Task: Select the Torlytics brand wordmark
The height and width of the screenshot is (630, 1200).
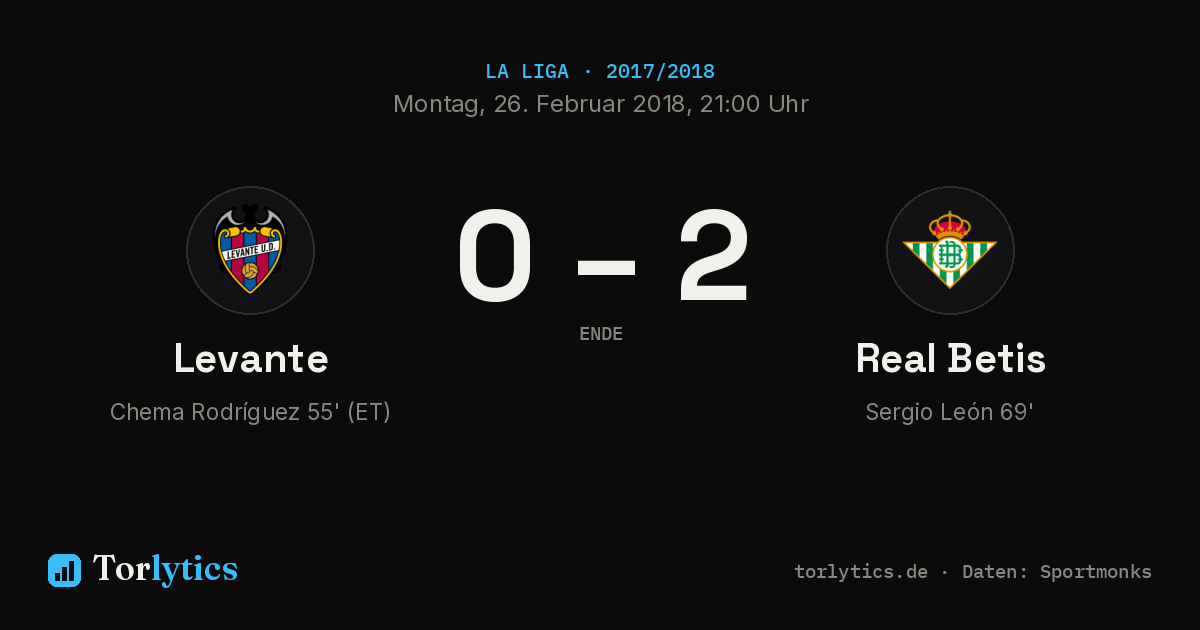Action: click(x=165, y=569)
